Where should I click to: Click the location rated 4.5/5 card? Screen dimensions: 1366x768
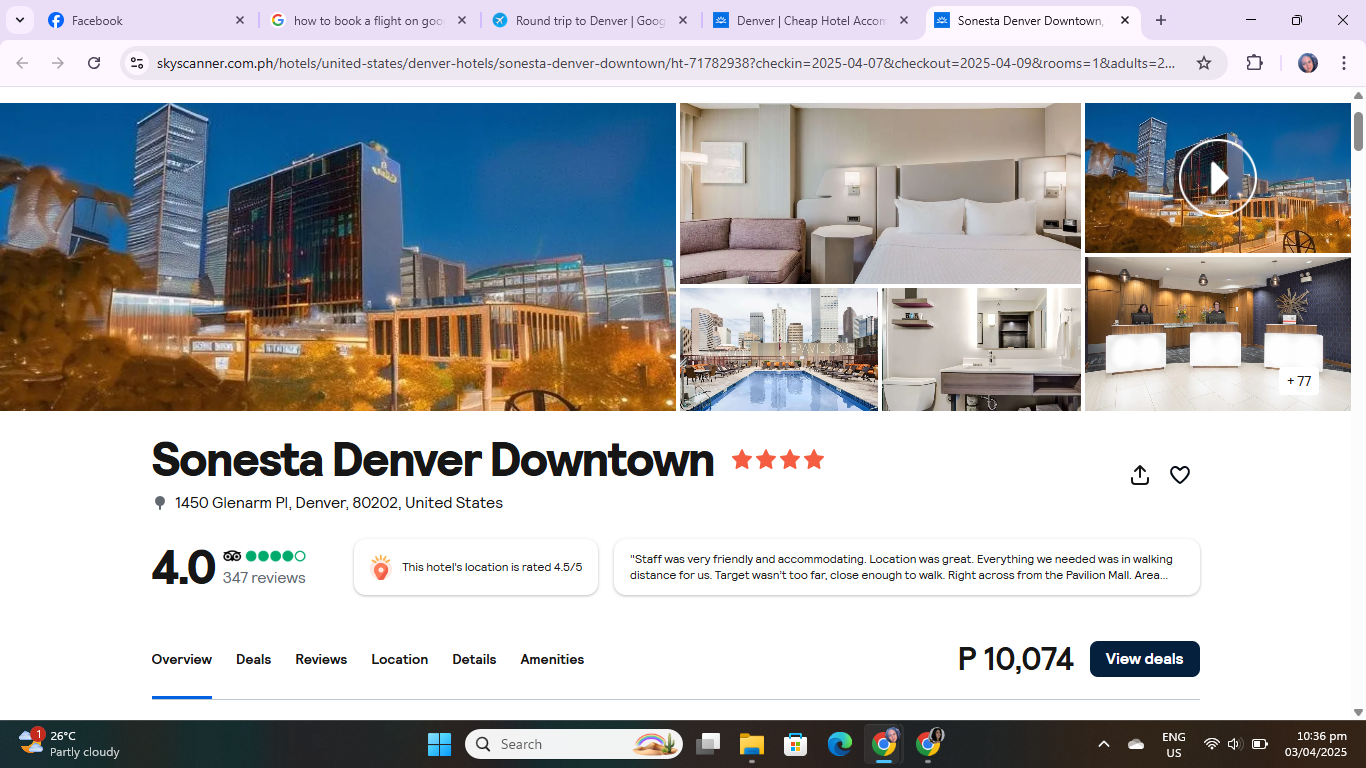point(476,567)
